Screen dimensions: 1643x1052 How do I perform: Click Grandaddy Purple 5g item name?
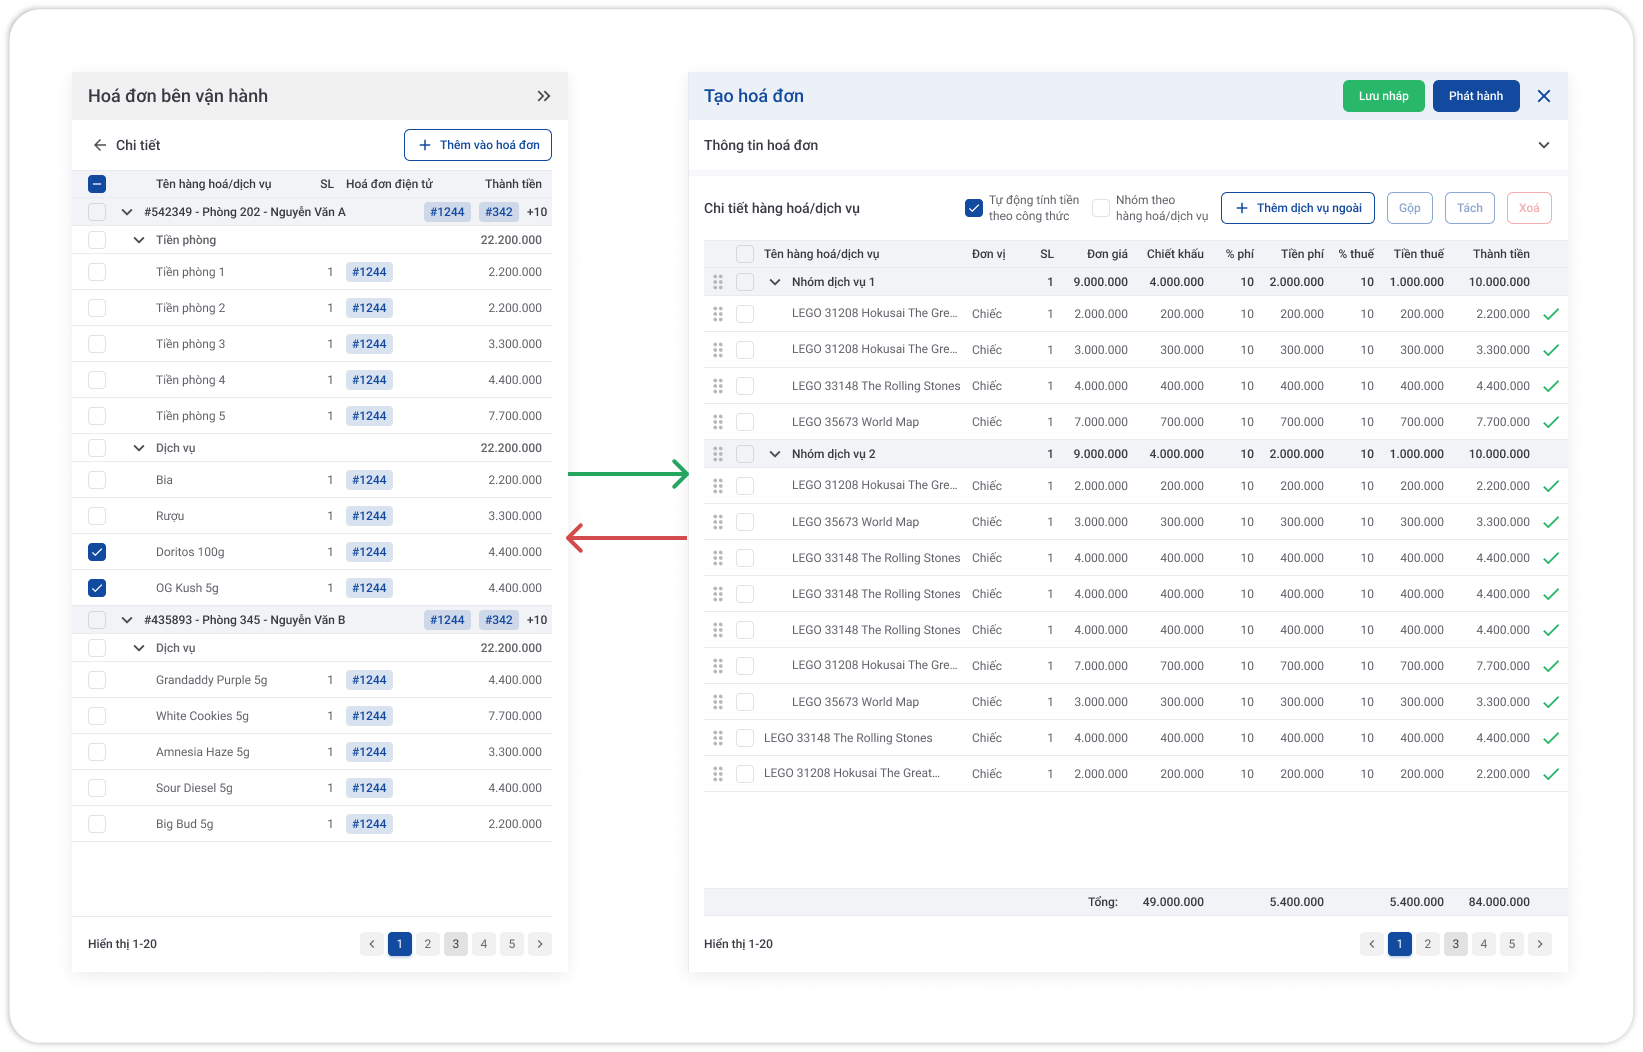coord(212,680)
